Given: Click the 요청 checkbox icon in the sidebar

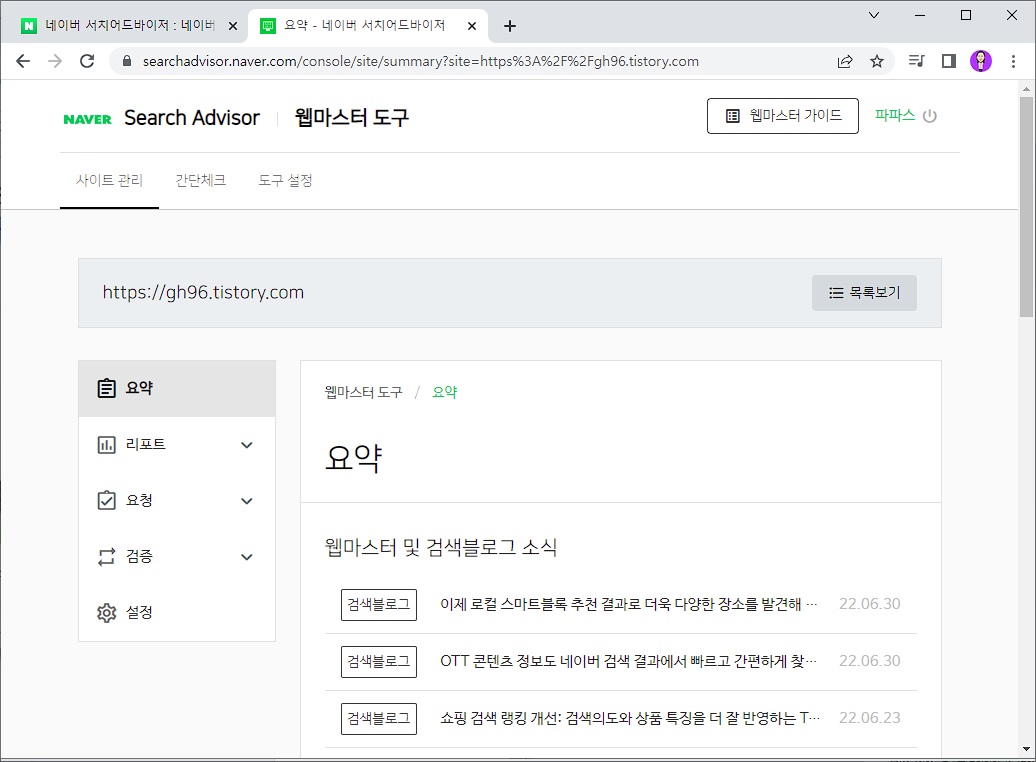Looking at the screenshot, I should tap(106, 500).
